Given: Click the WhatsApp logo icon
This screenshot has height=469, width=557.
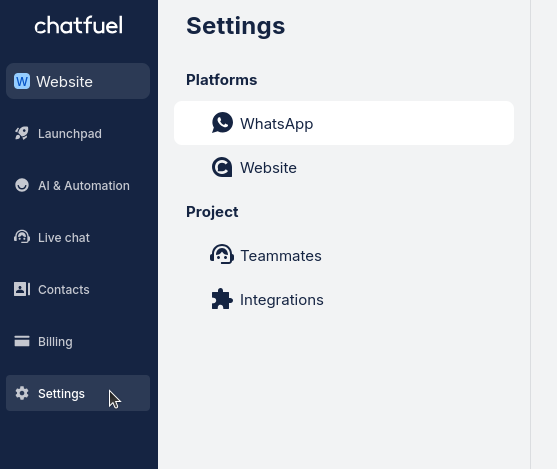Looking at the screenshot, I should (x=222, y=123).
